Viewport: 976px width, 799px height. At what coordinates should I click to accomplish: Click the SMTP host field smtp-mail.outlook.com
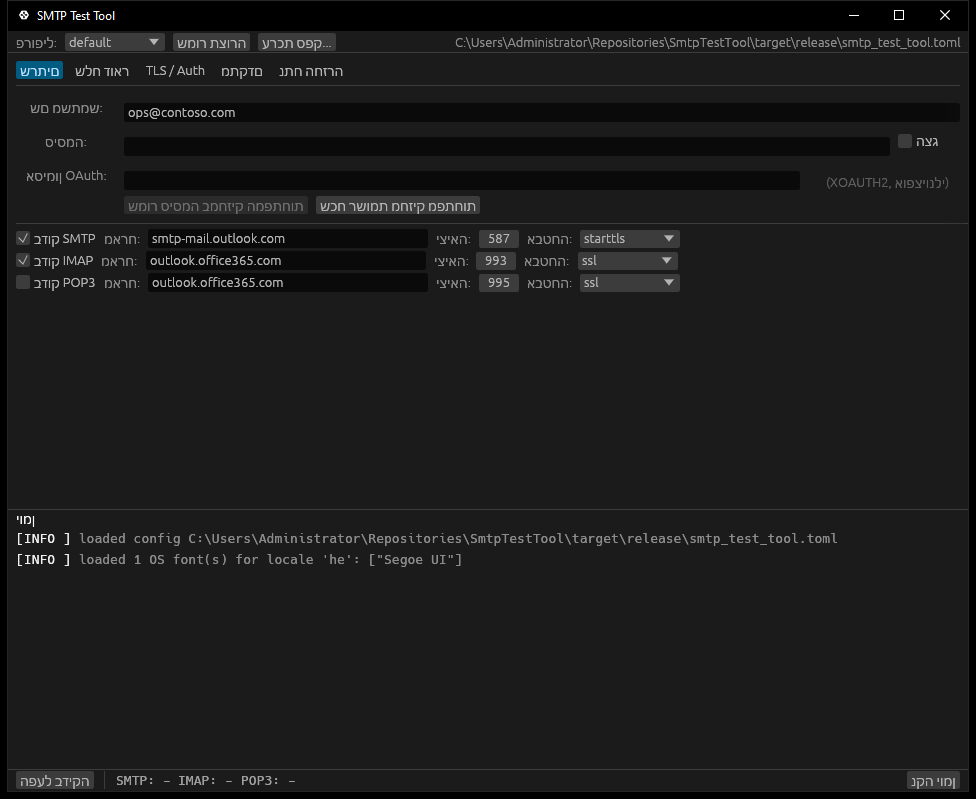(x=288, y=239)
